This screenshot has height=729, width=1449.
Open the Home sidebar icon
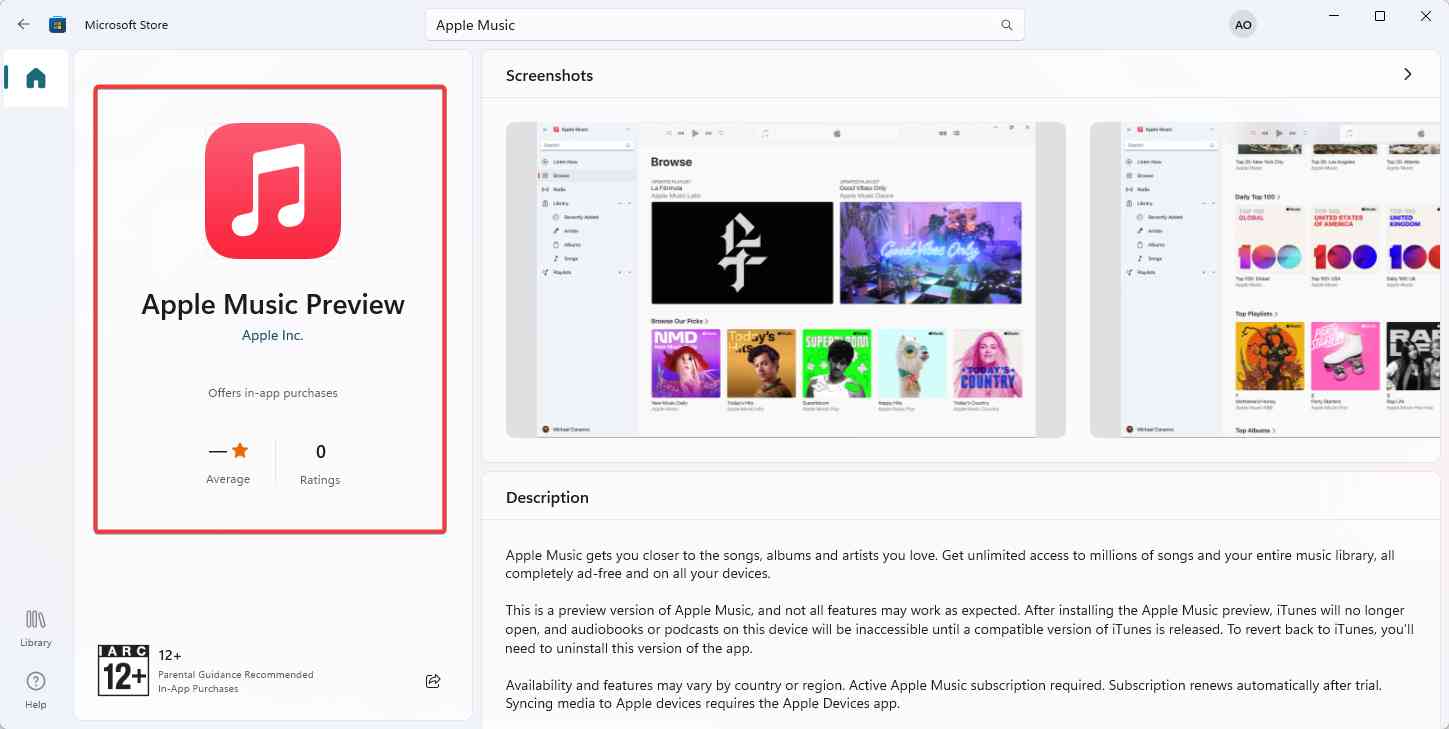(36, 78)
